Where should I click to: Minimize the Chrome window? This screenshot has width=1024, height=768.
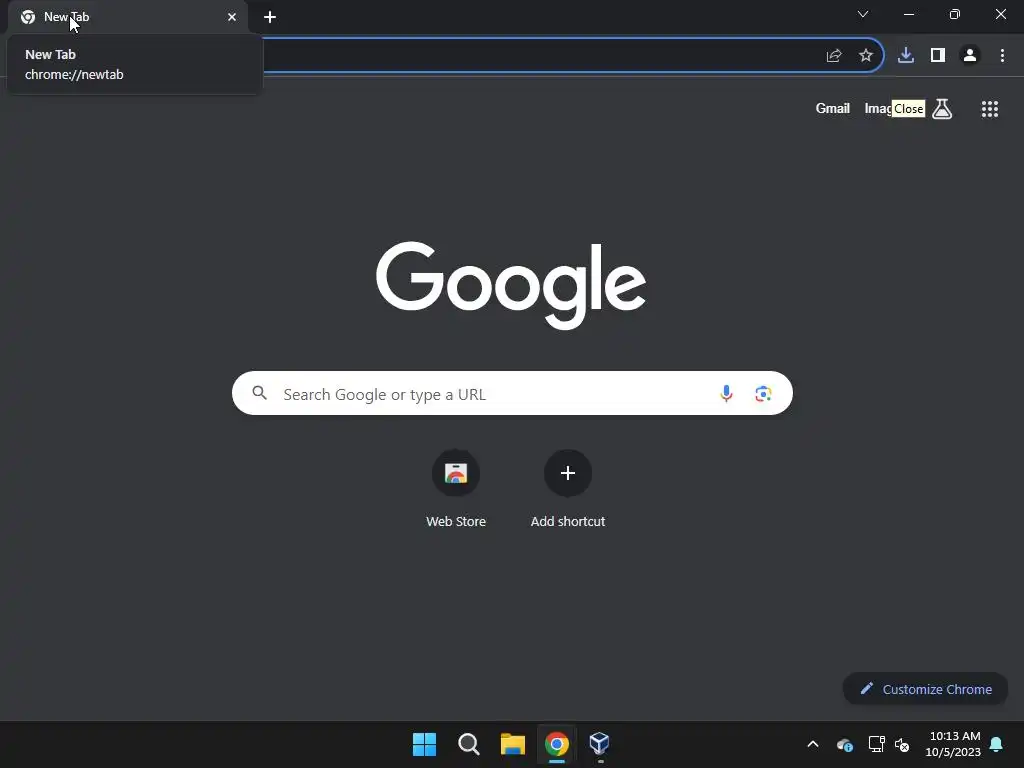pos(909,14)
